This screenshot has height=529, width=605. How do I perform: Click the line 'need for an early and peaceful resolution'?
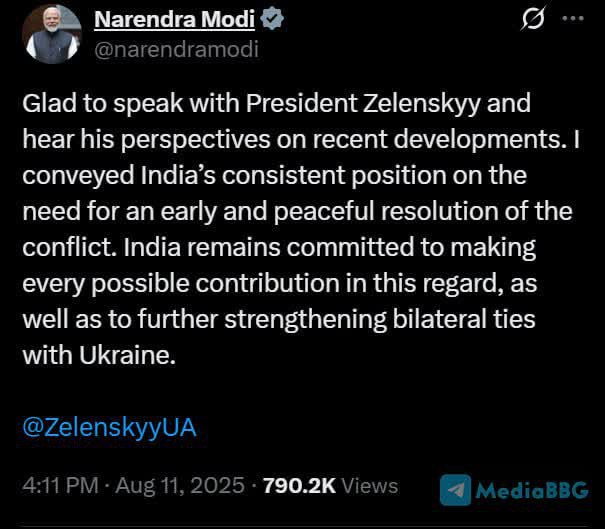(297, 212)
